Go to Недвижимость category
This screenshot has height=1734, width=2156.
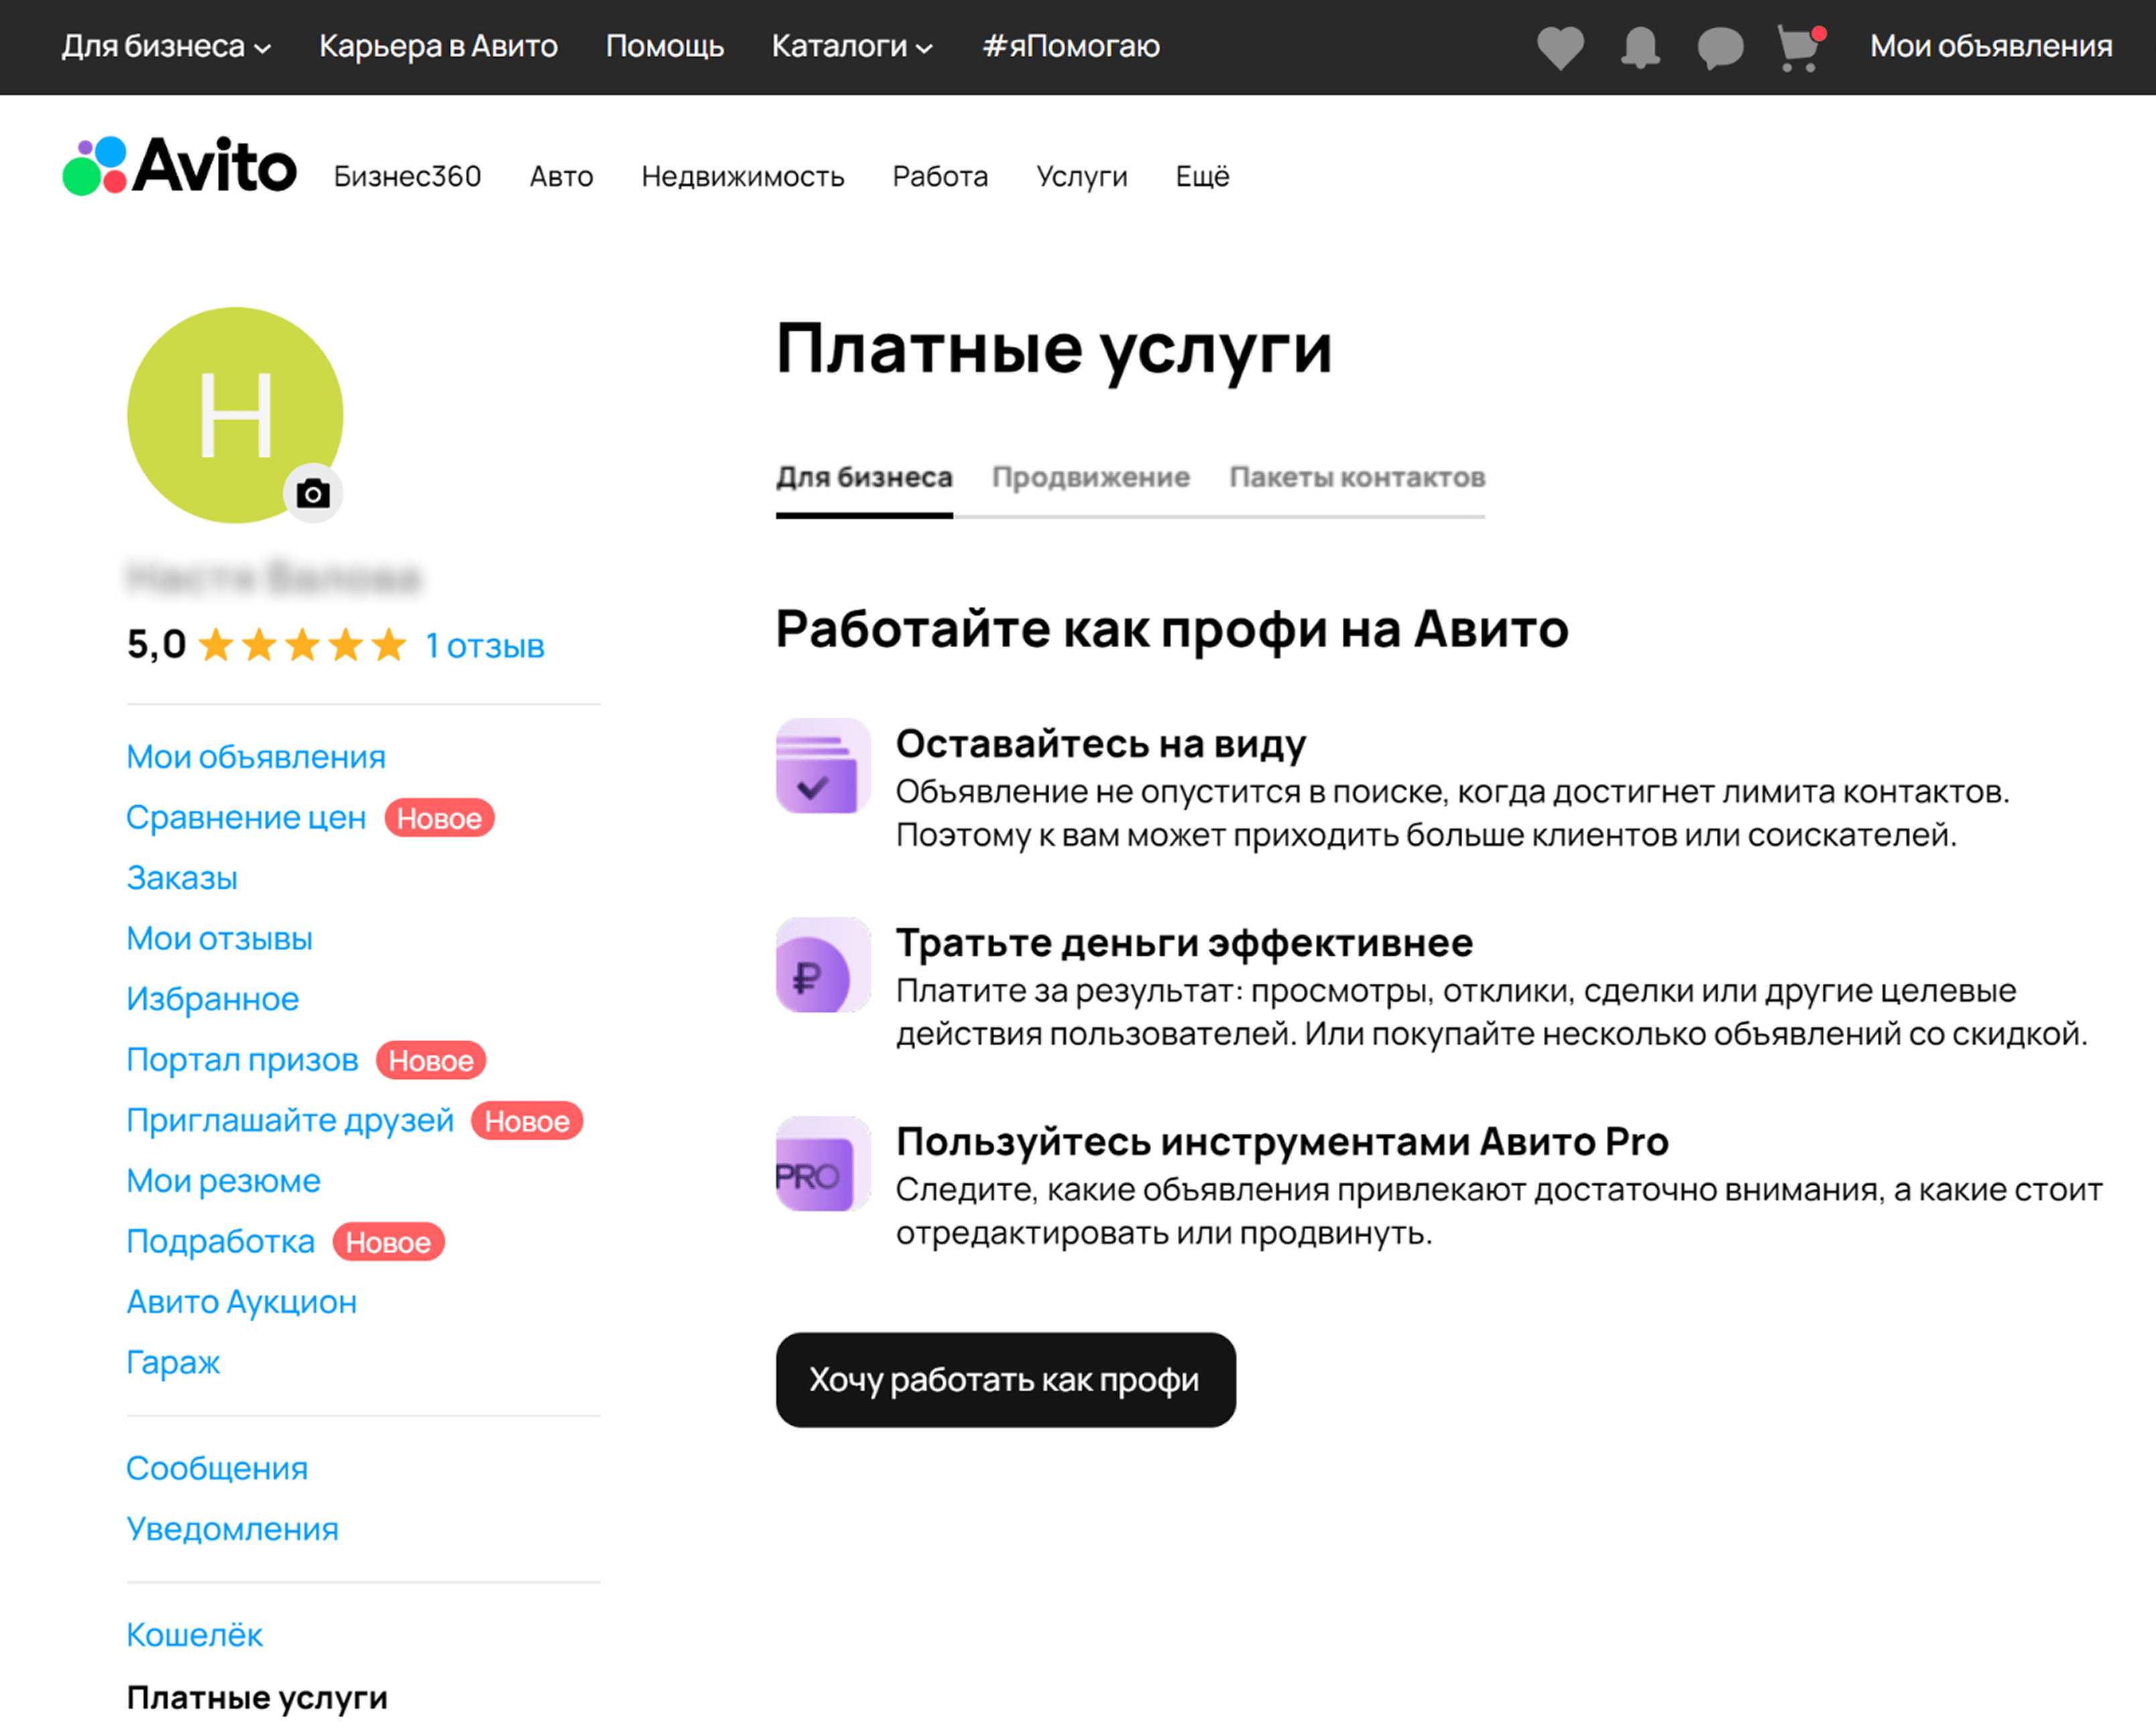pos(743,176)
